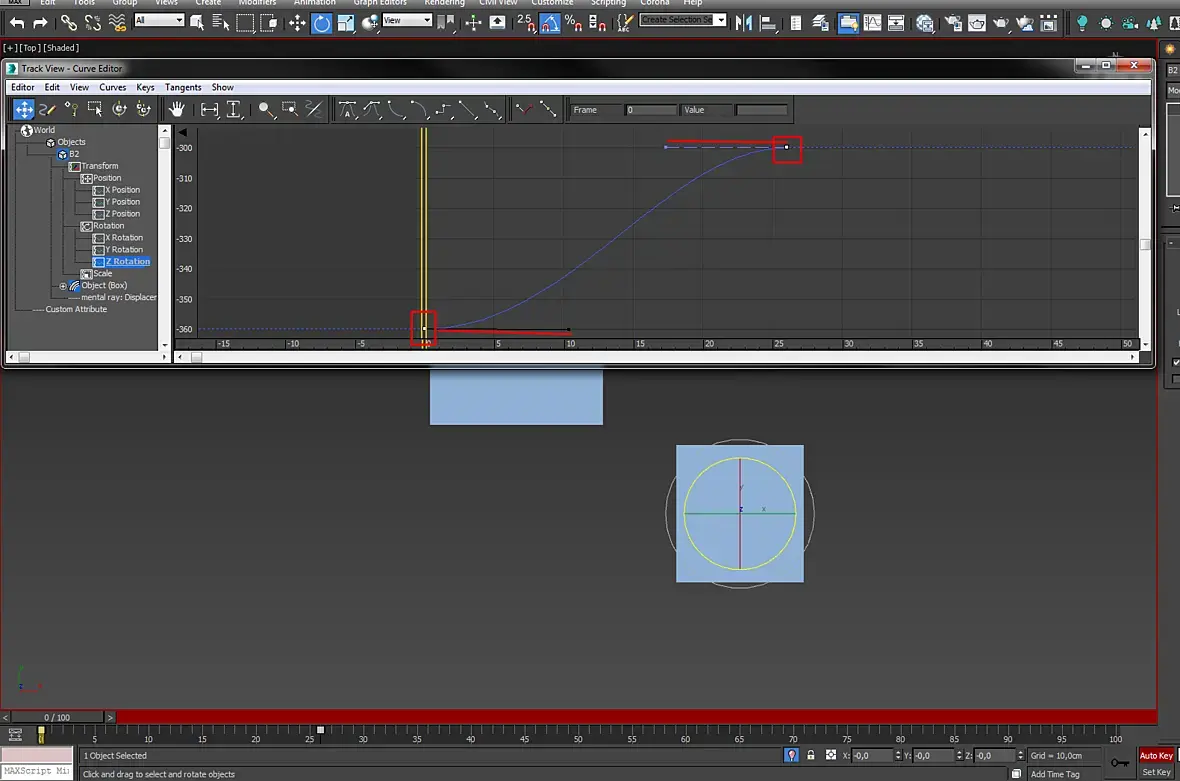Activate the Select and Scale tool

(345, 23)
